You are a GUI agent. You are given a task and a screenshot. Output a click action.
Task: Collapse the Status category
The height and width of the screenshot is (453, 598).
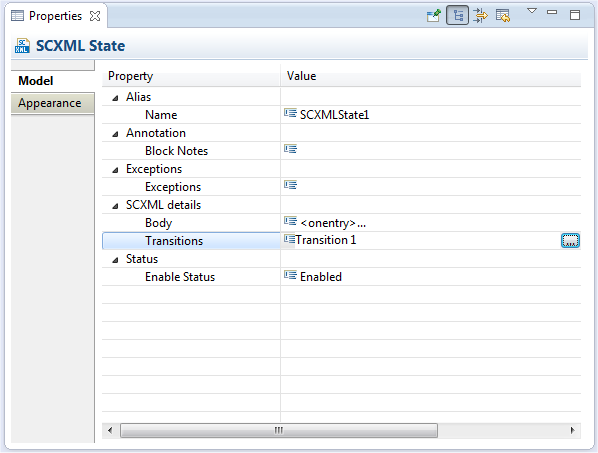click(115, 260)
